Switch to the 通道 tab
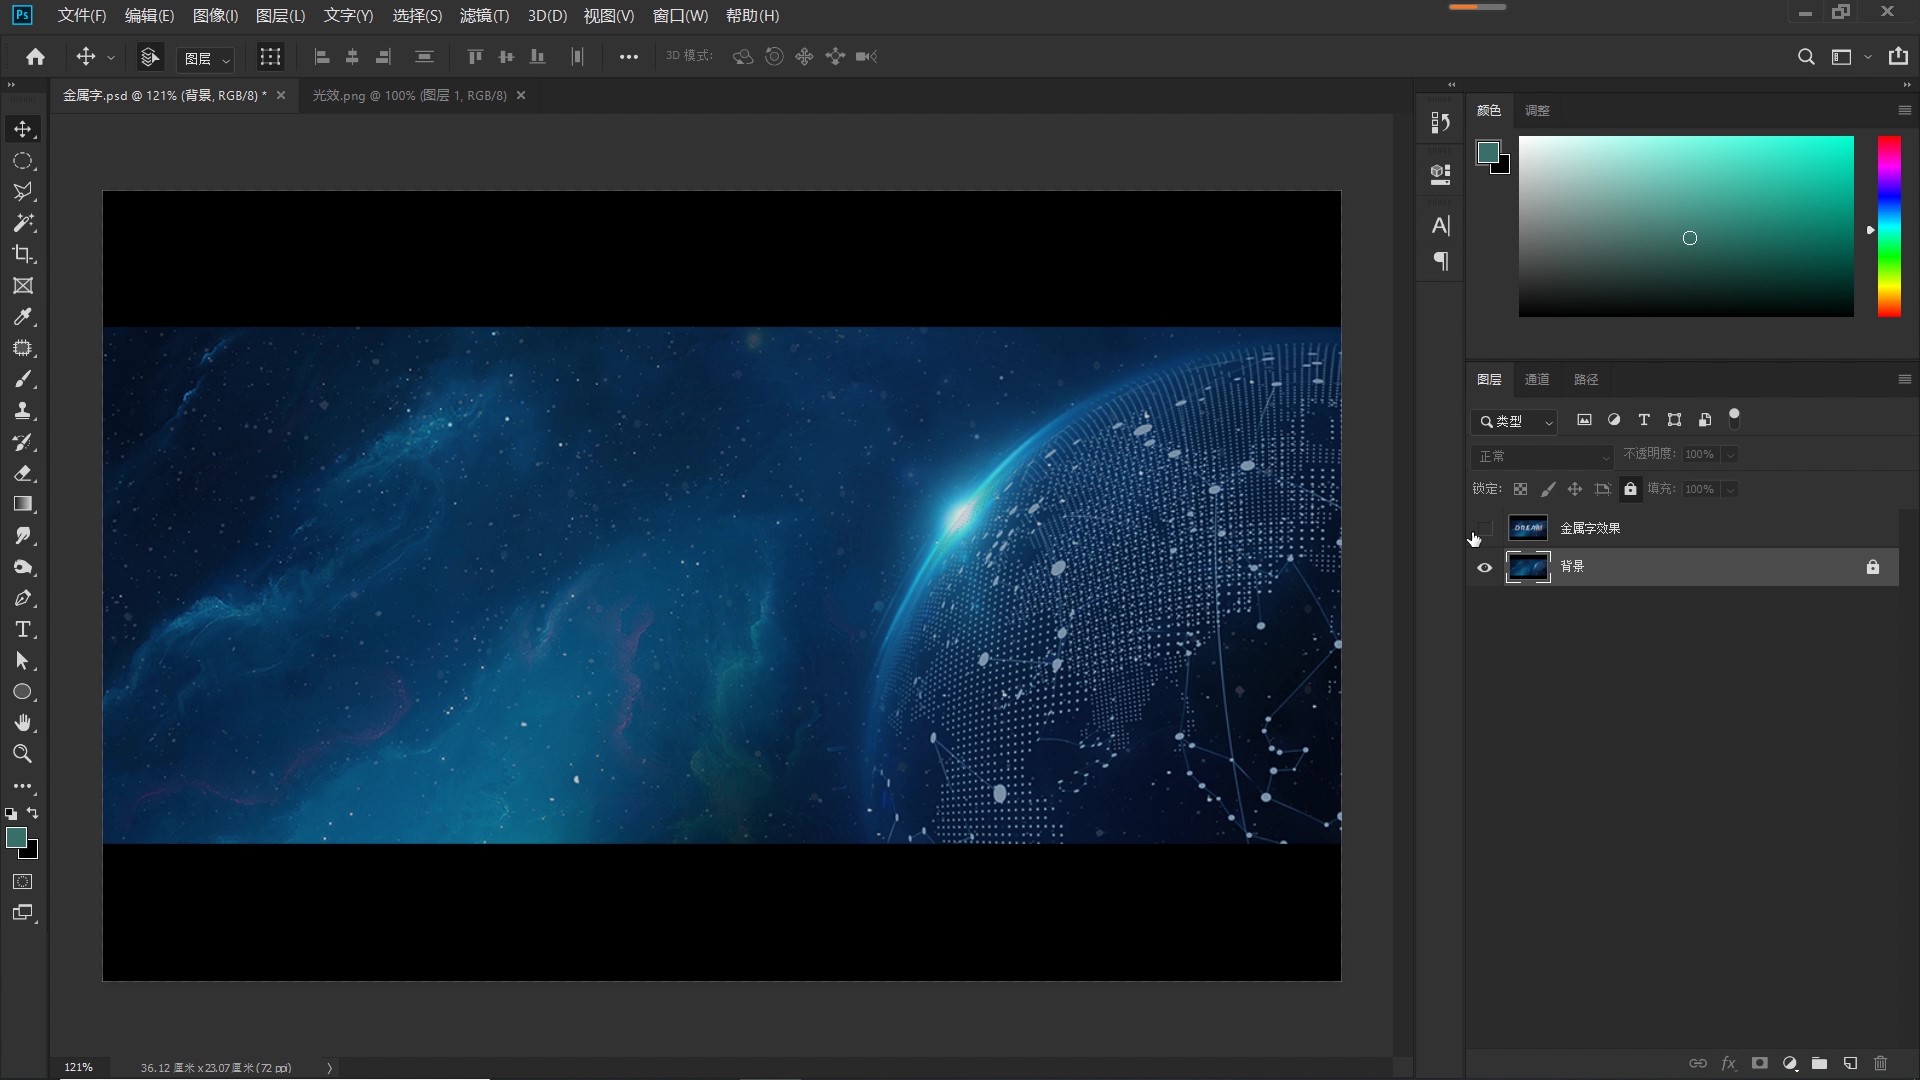 pyautogui.click(x=1537, y=379)
